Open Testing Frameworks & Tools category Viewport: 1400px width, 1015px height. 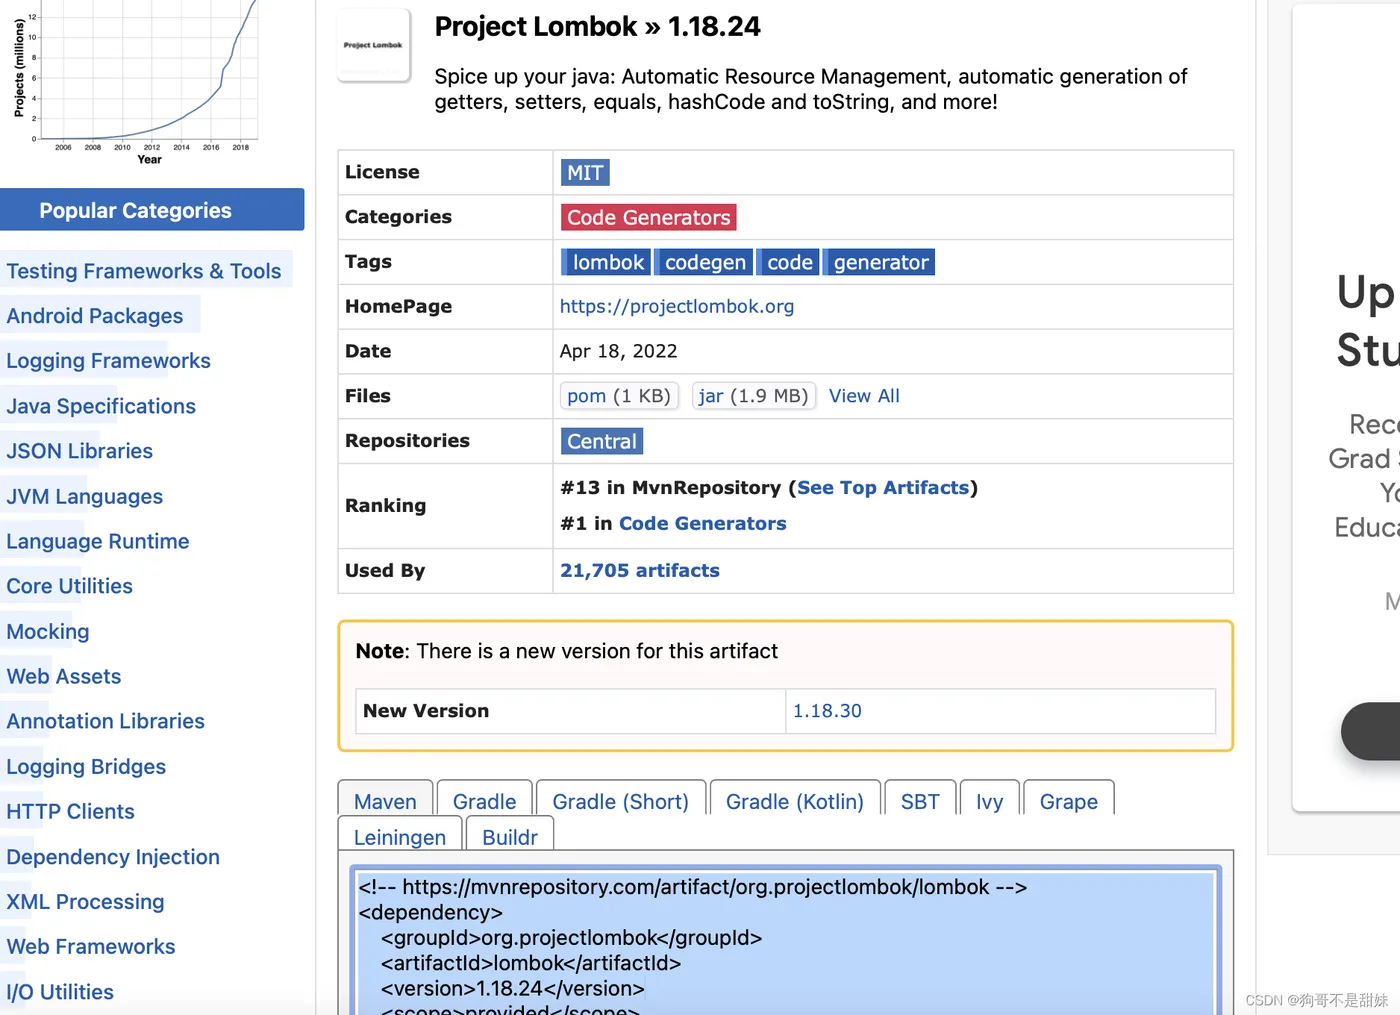click(x=144, y=271)
